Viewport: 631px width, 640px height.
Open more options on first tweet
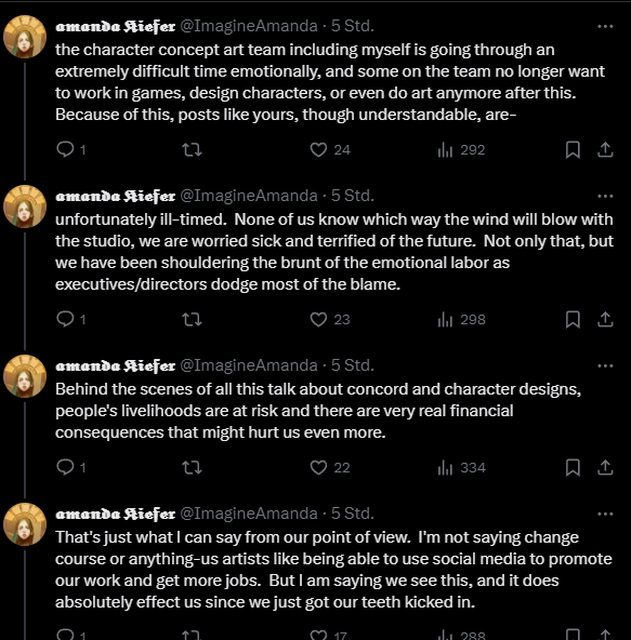[x=604, y=26]
